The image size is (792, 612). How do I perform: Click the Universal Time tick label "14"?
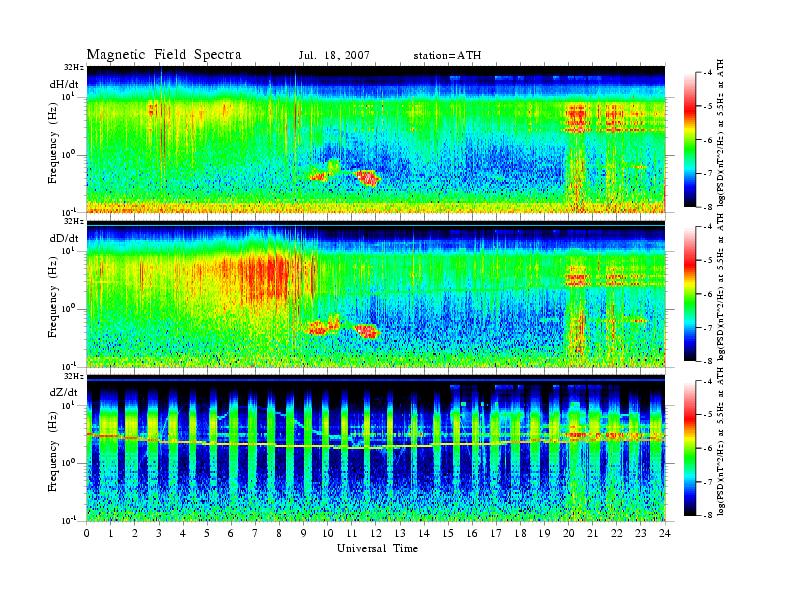(424, 534)
